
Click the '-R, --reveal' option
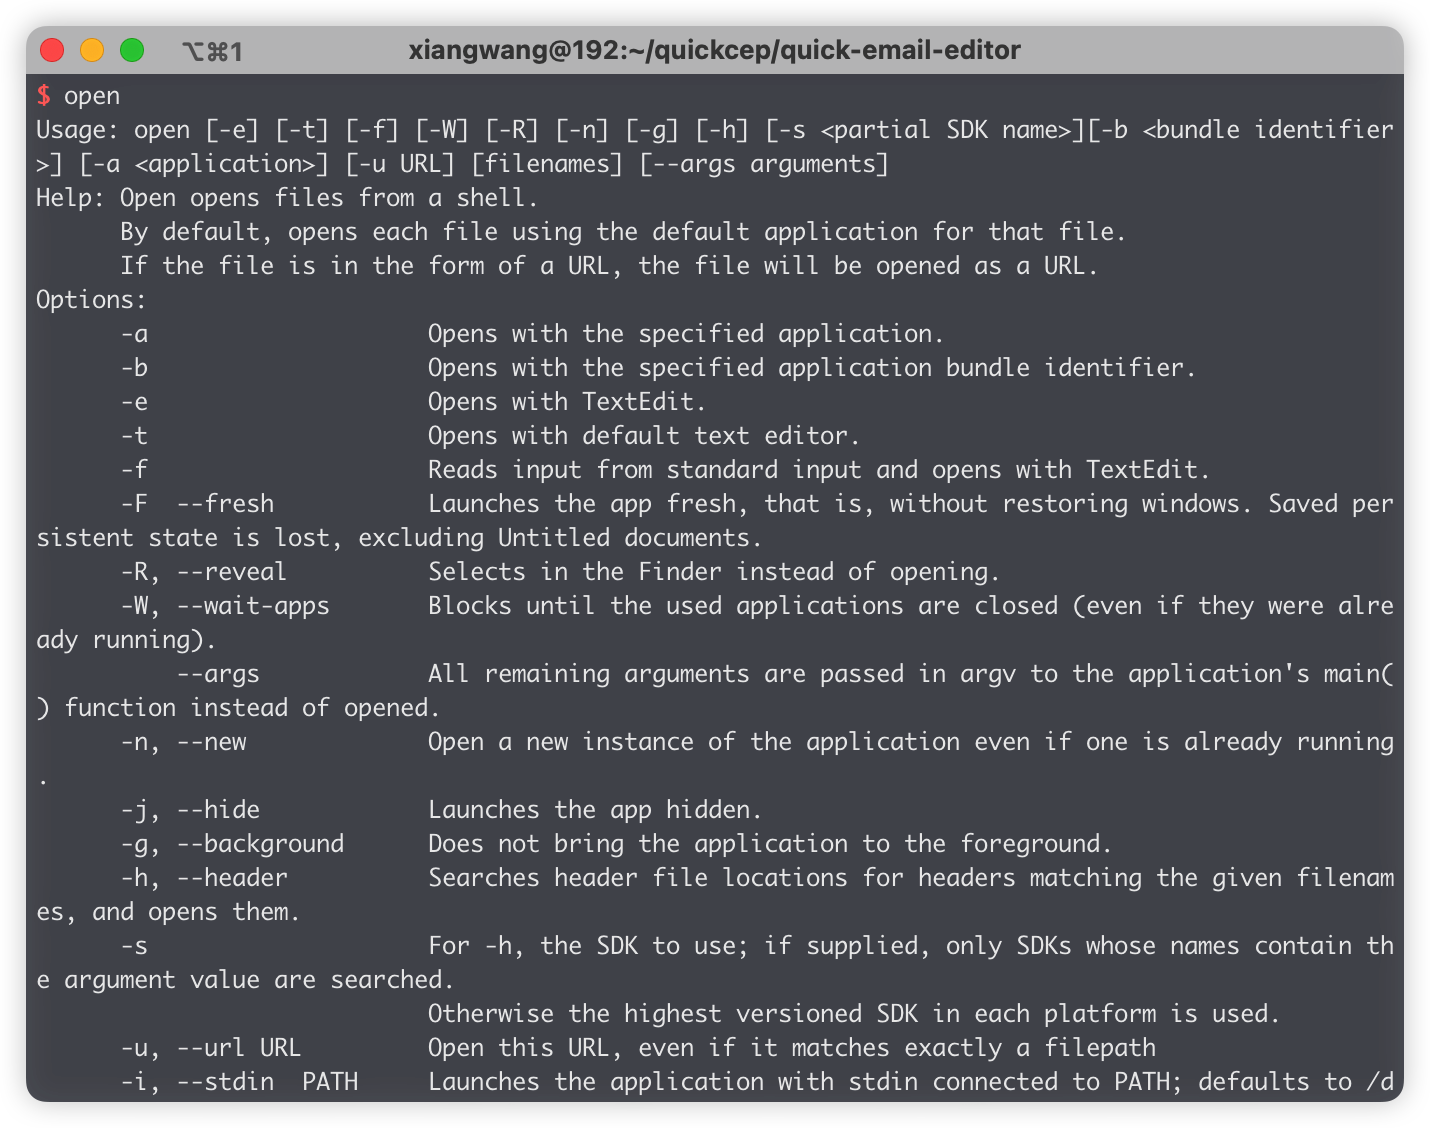pos(203,572)
